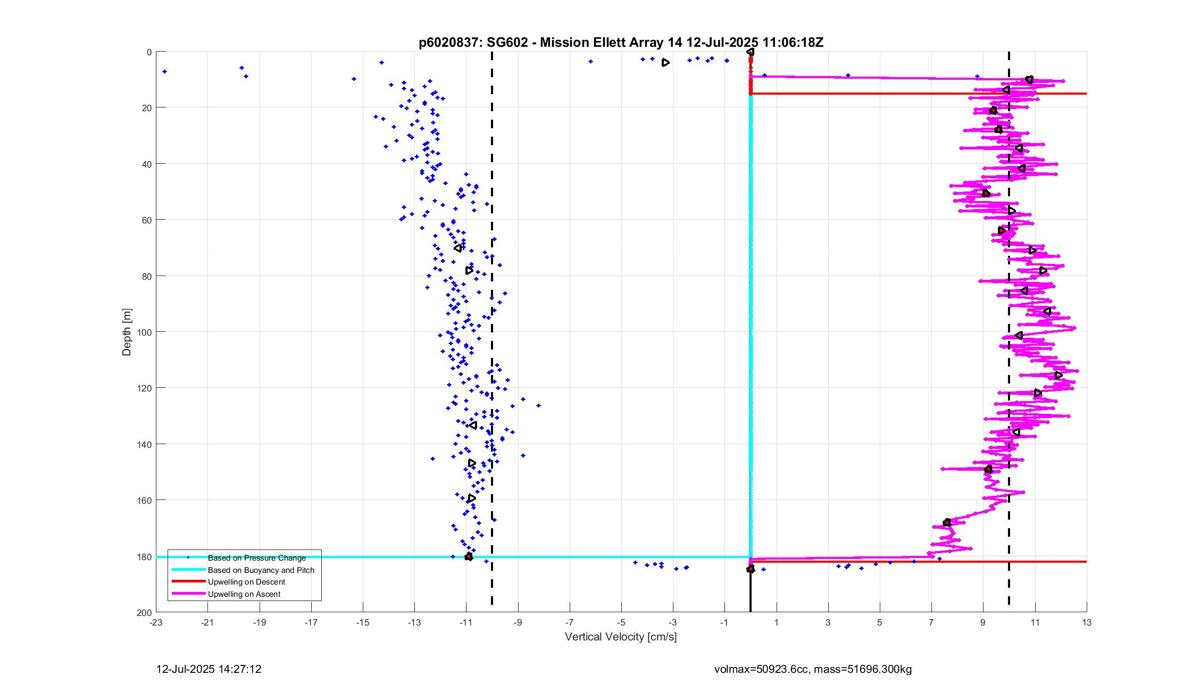
Task: Click x-axis tick label '1'
Action: click(x=777, y=623)
